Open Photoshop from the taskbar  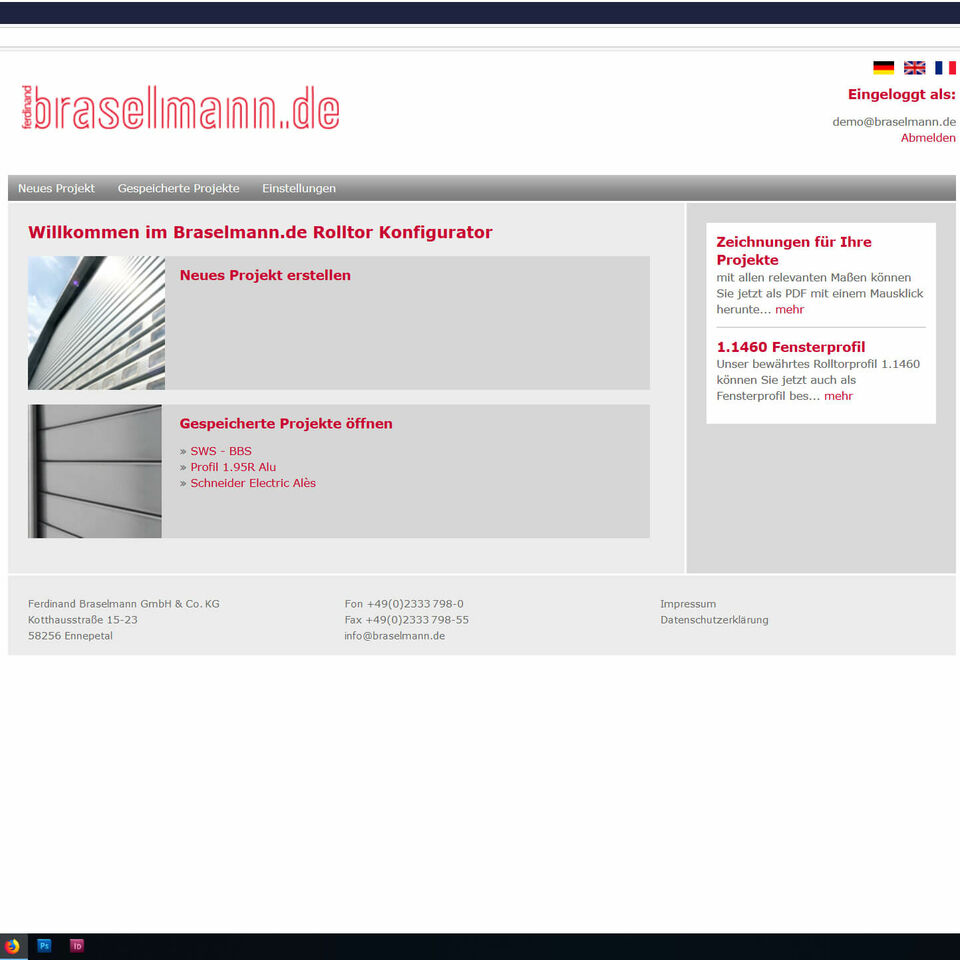[x=44, y=946]
